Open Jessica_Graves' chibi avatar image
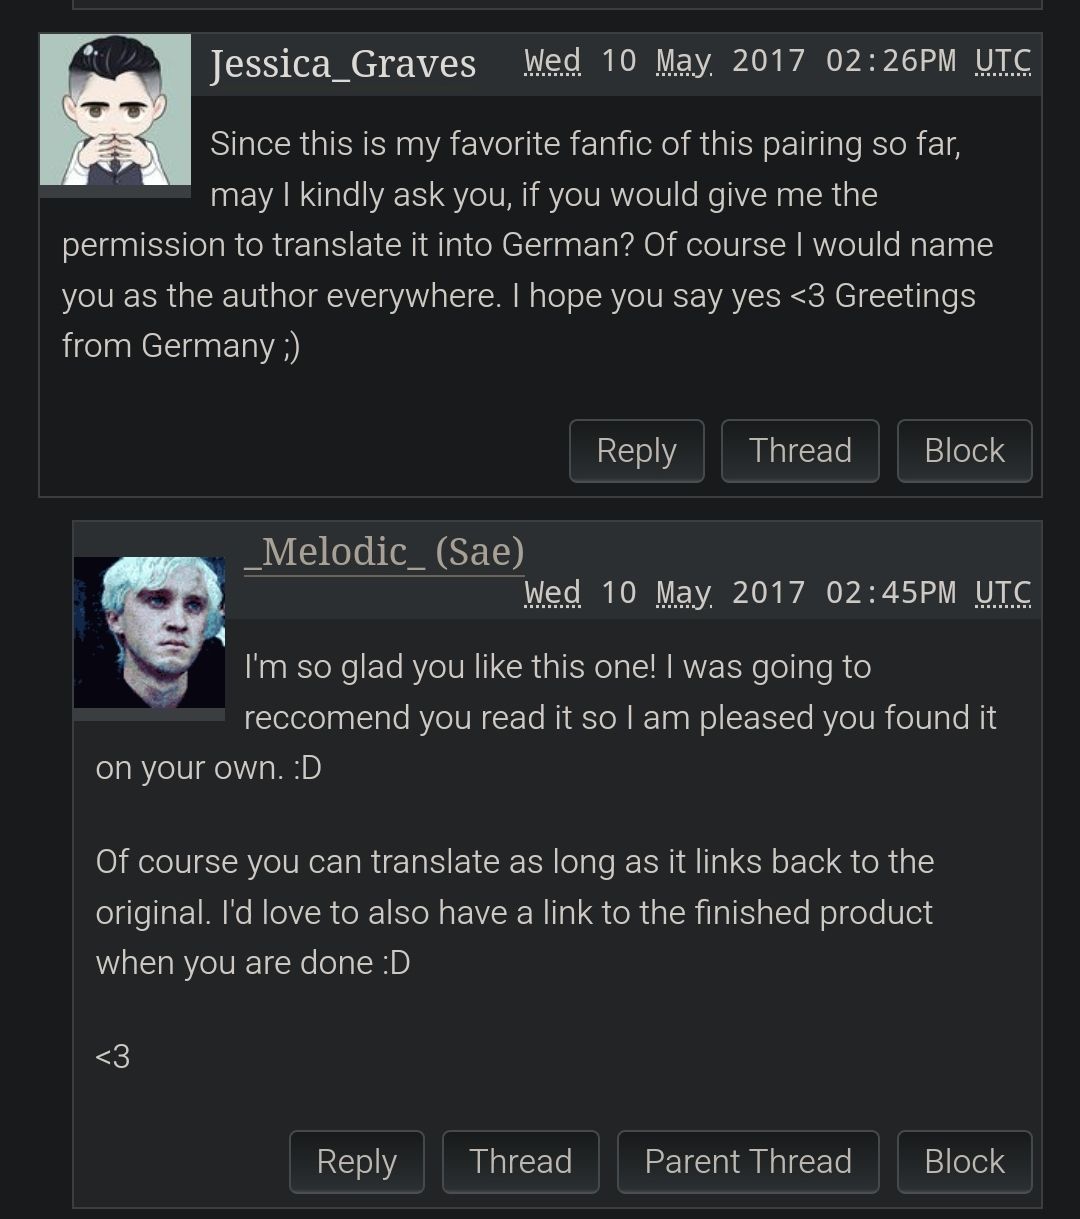This screenshot has width=1080, height=1219. click(115, 110)
